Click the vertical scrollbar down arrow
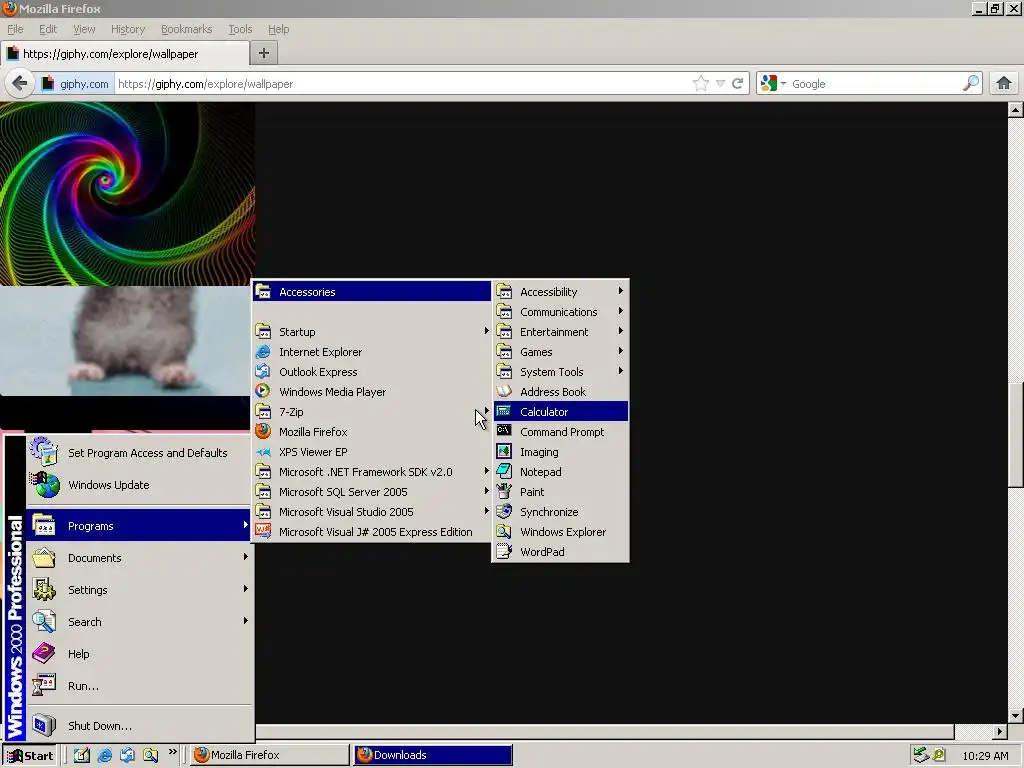Image resolution: width=1024 pixels, height=768 pixels. pyautogui.click(x=1016, y=716)
